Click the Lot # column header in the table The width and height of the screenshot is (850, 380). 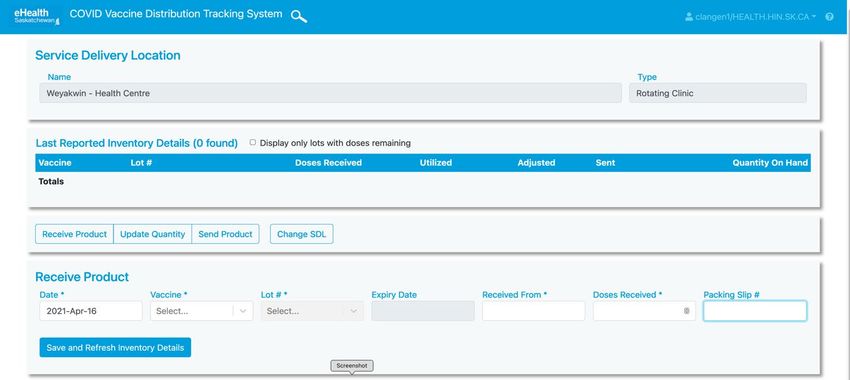click(141, 163)
